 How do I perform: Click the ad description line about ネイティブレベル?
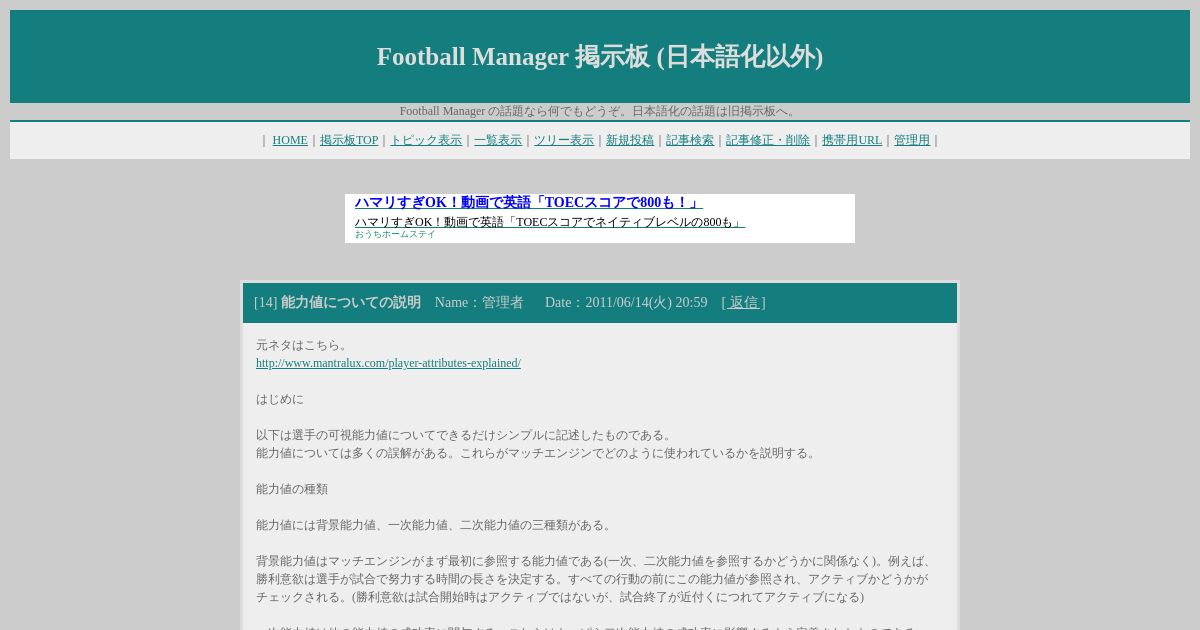[x=550, y=222]
